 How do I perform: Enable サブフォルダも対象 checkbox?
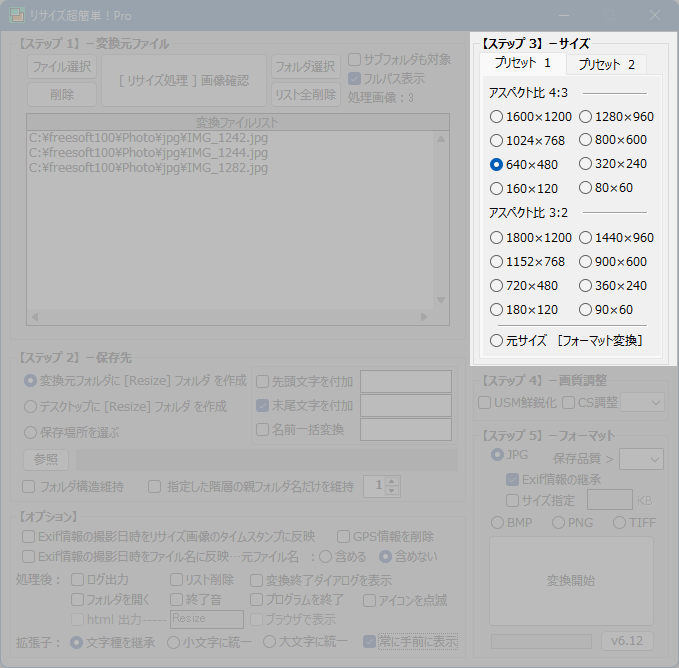tap(354, 60)
